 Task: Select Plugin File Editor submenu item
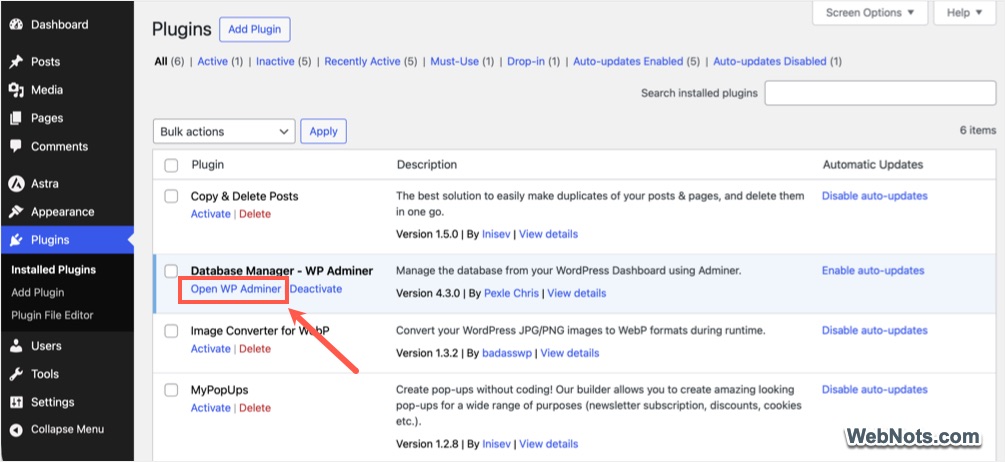[52, 315]
